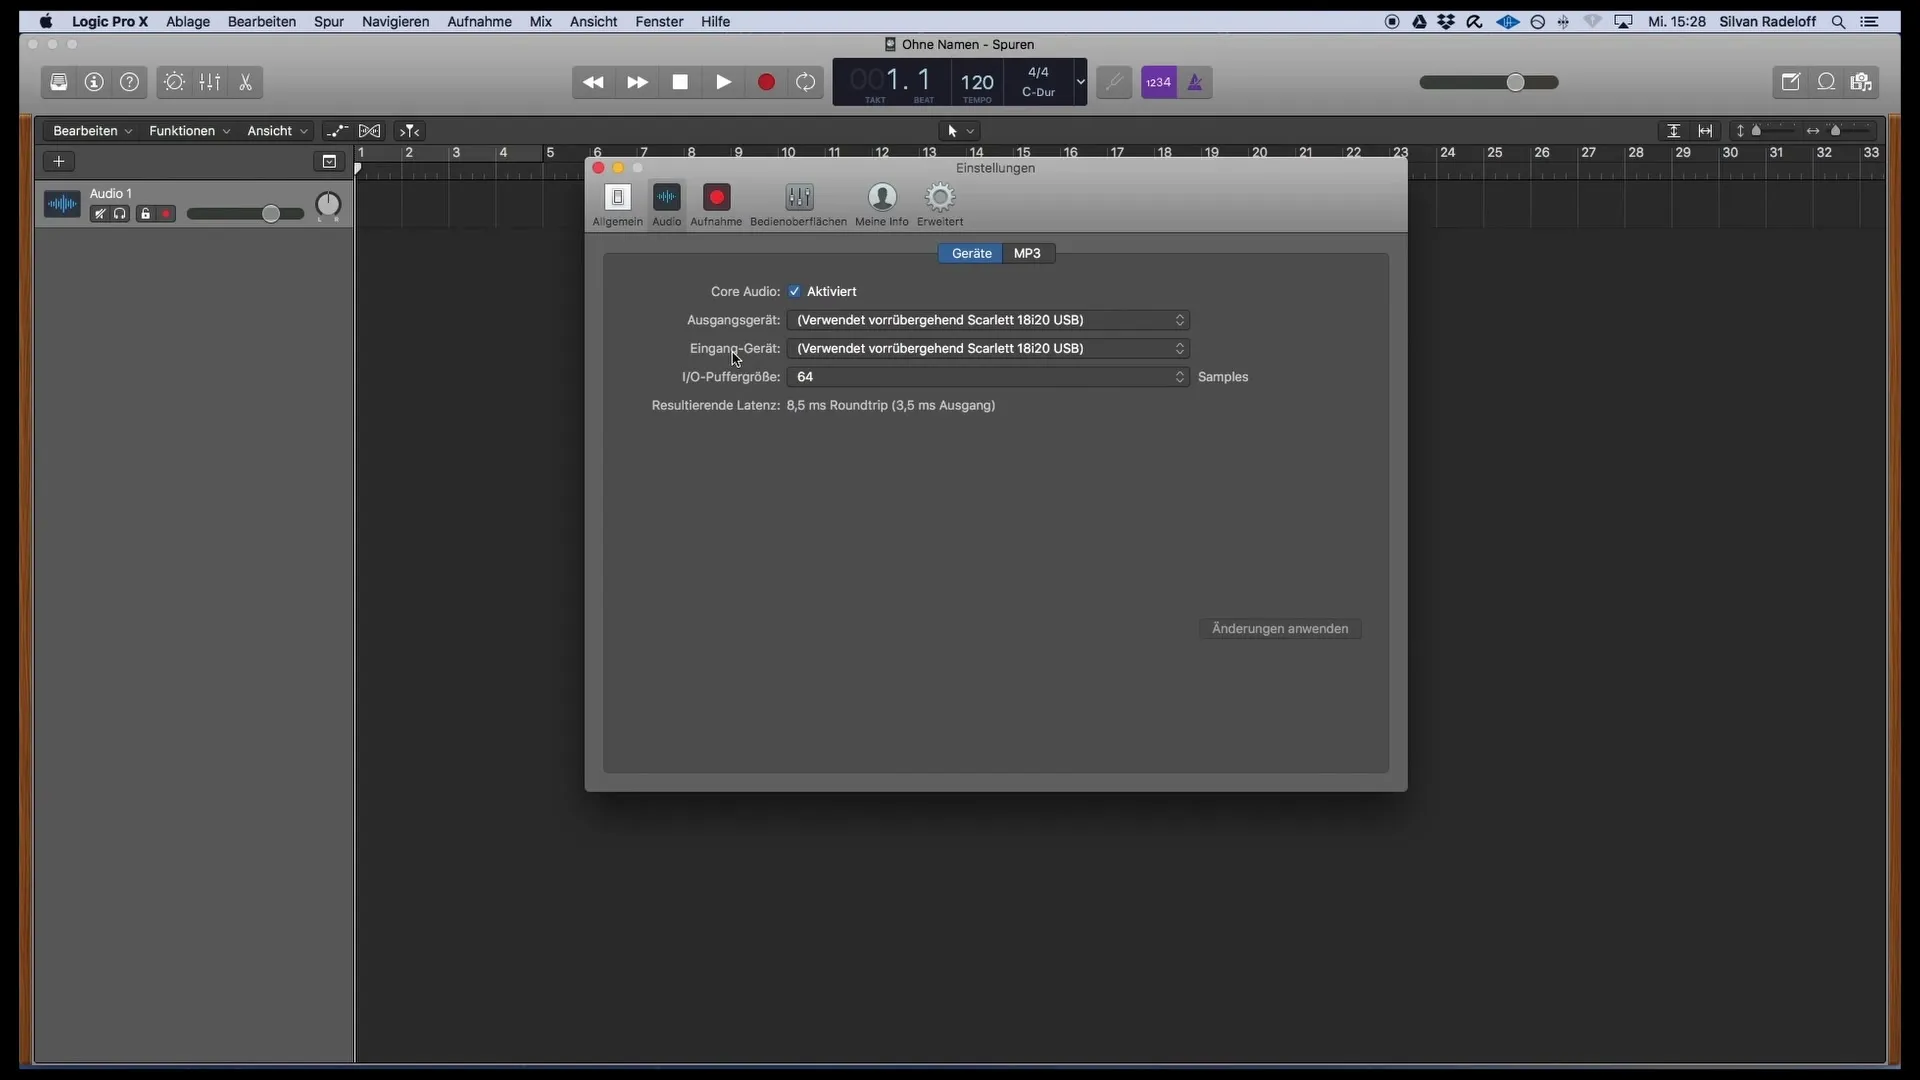The width and height of the screenshot is (1920, 1080).
Task: Click the Stop transport button
Action: 680,82
